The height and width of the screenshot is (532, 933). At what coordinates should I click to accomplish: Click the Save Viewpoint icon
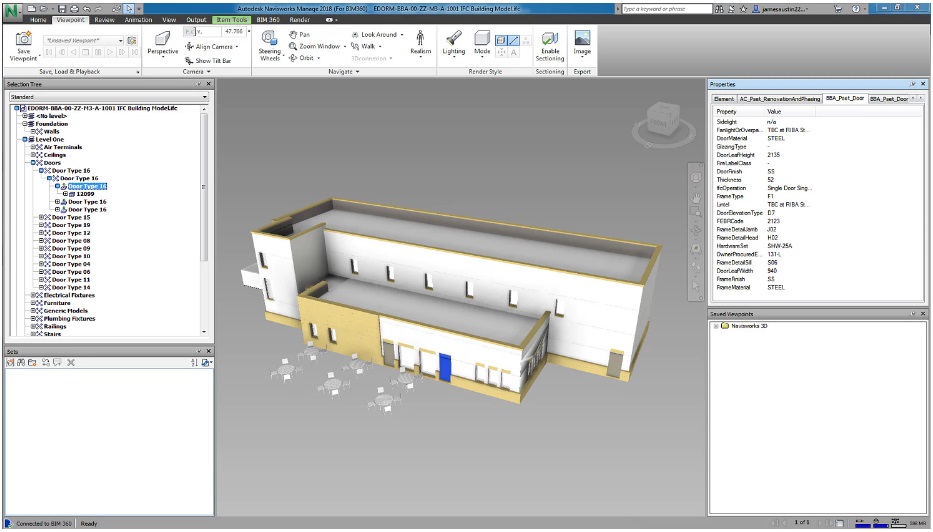click(23, 43)
